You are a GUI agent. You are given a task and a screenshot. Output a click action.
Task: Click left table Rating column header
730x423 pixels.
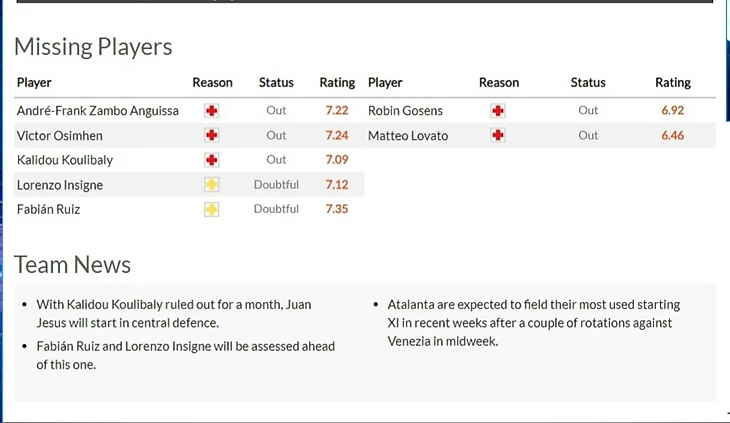pyautogui.click(x=337, y=82)
